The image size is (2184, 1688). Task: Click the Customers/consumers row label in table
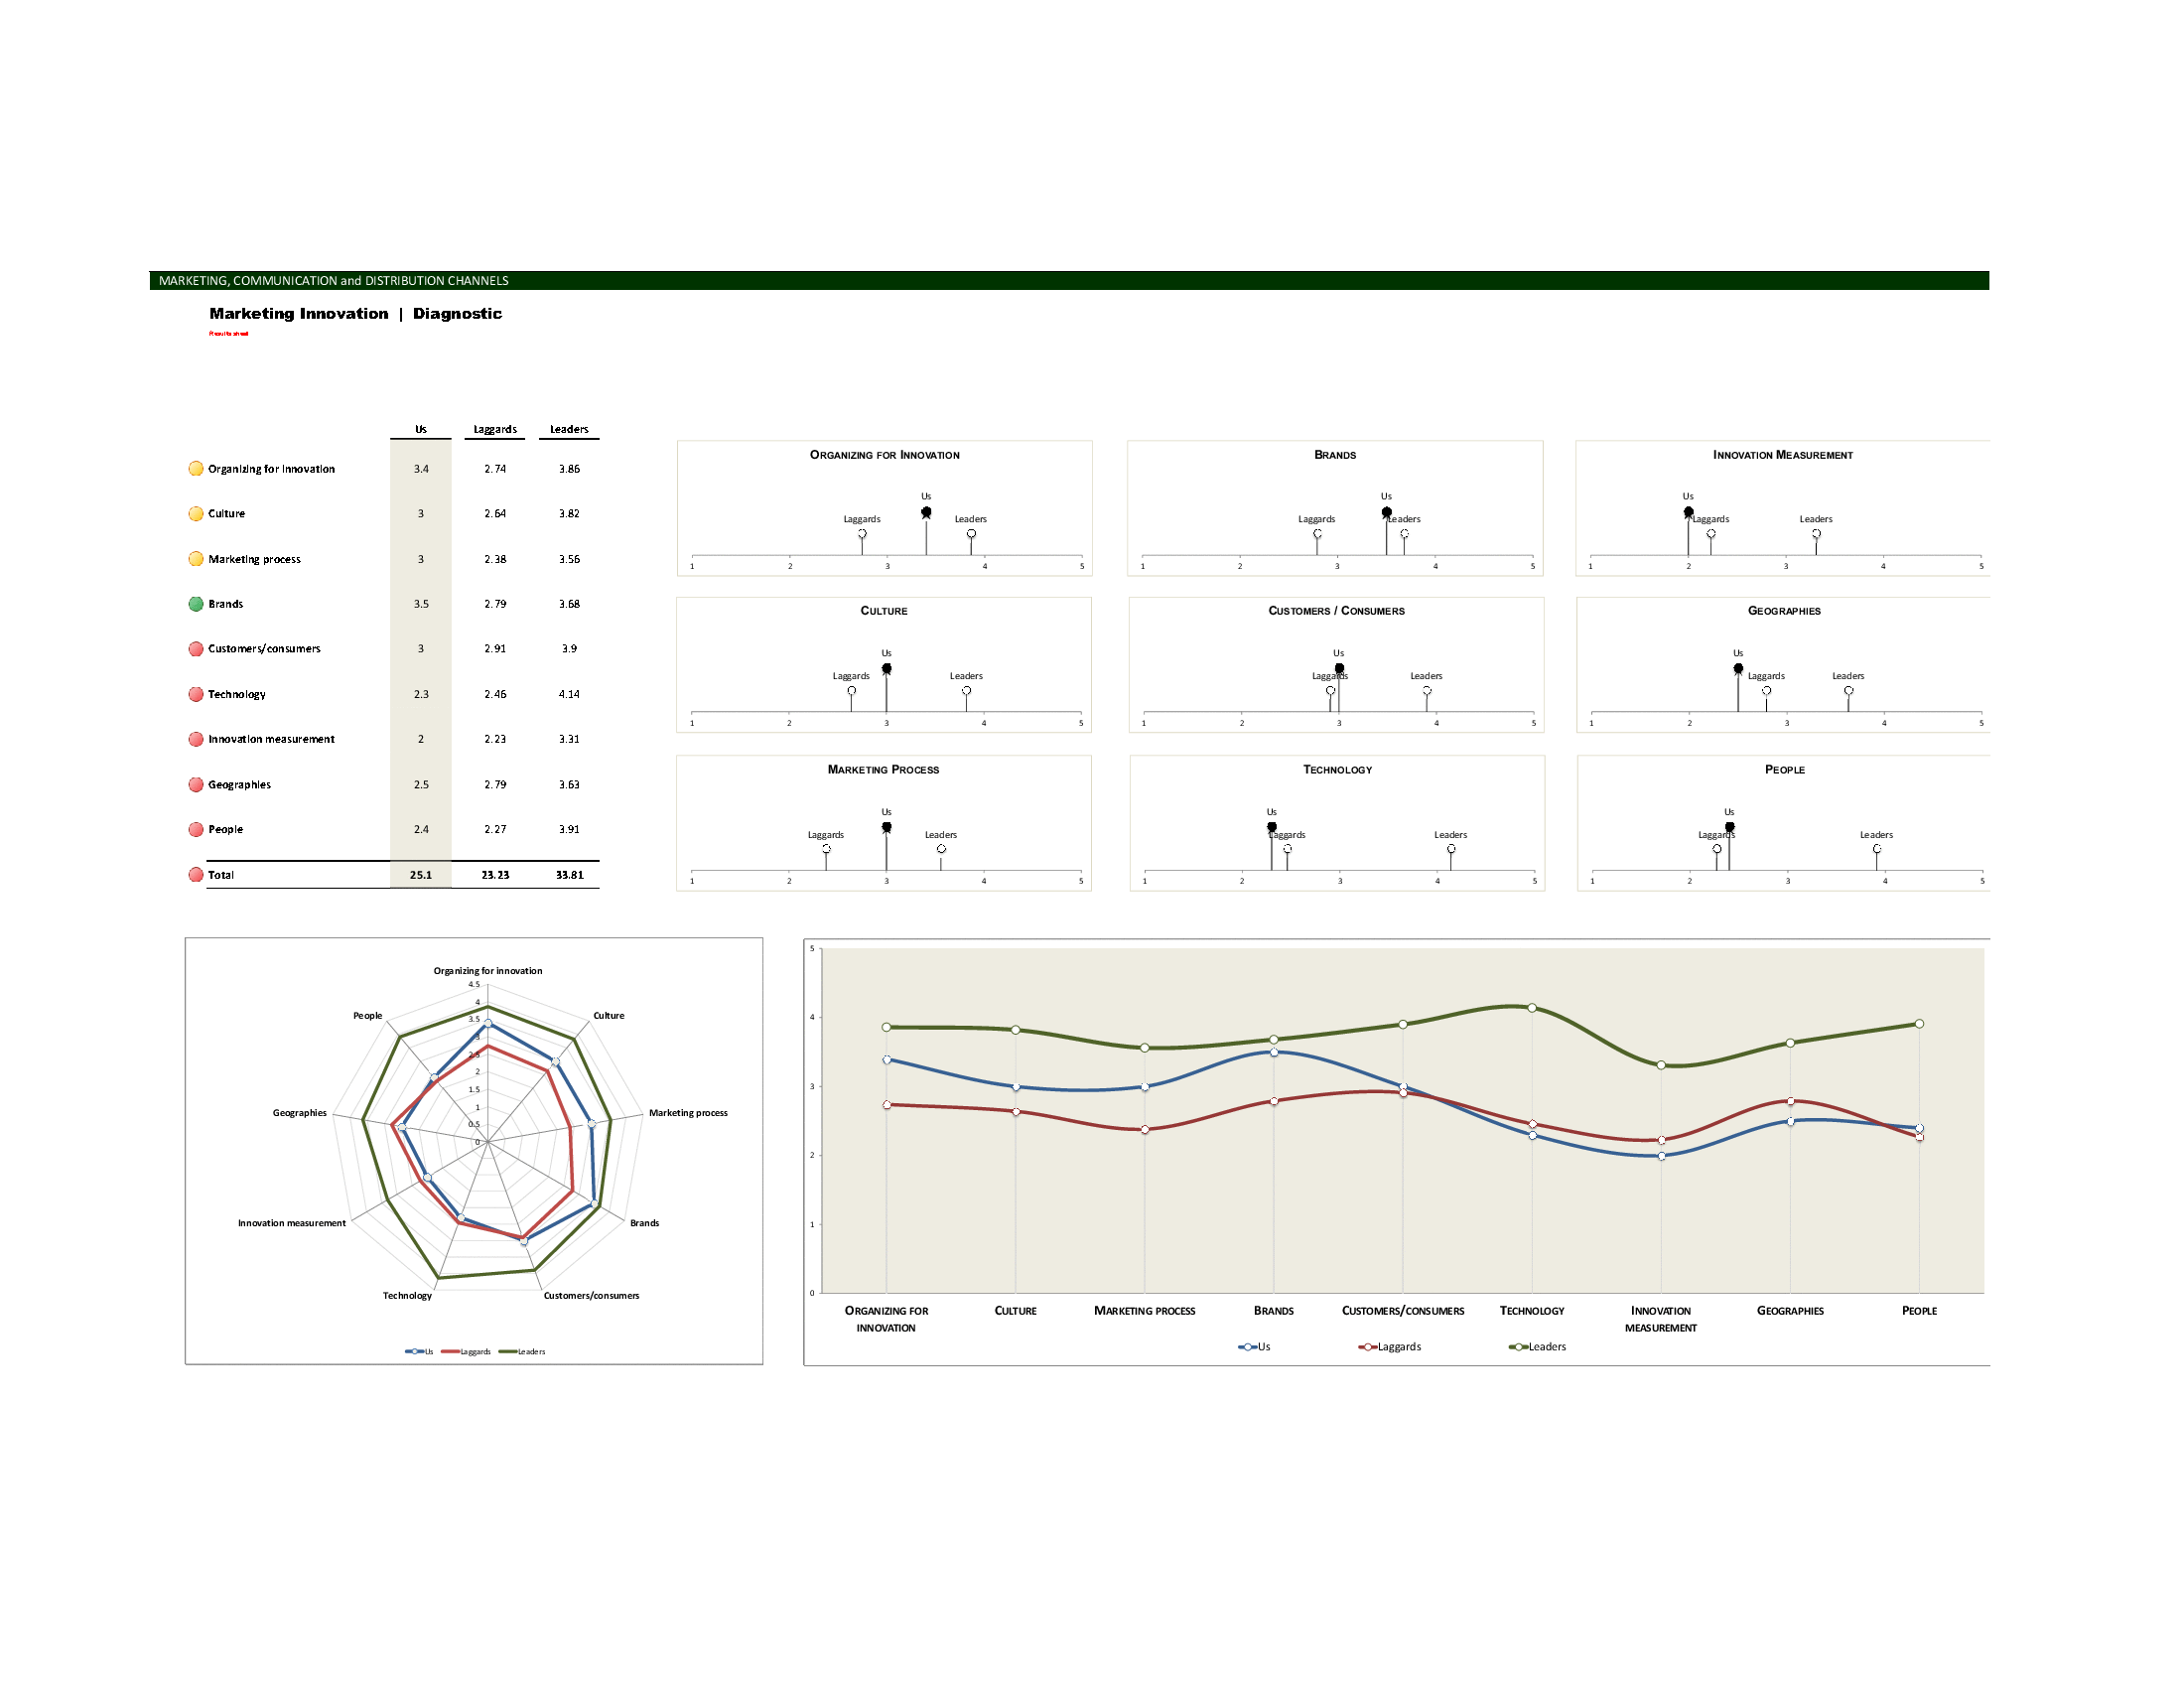tap(264, 649)
